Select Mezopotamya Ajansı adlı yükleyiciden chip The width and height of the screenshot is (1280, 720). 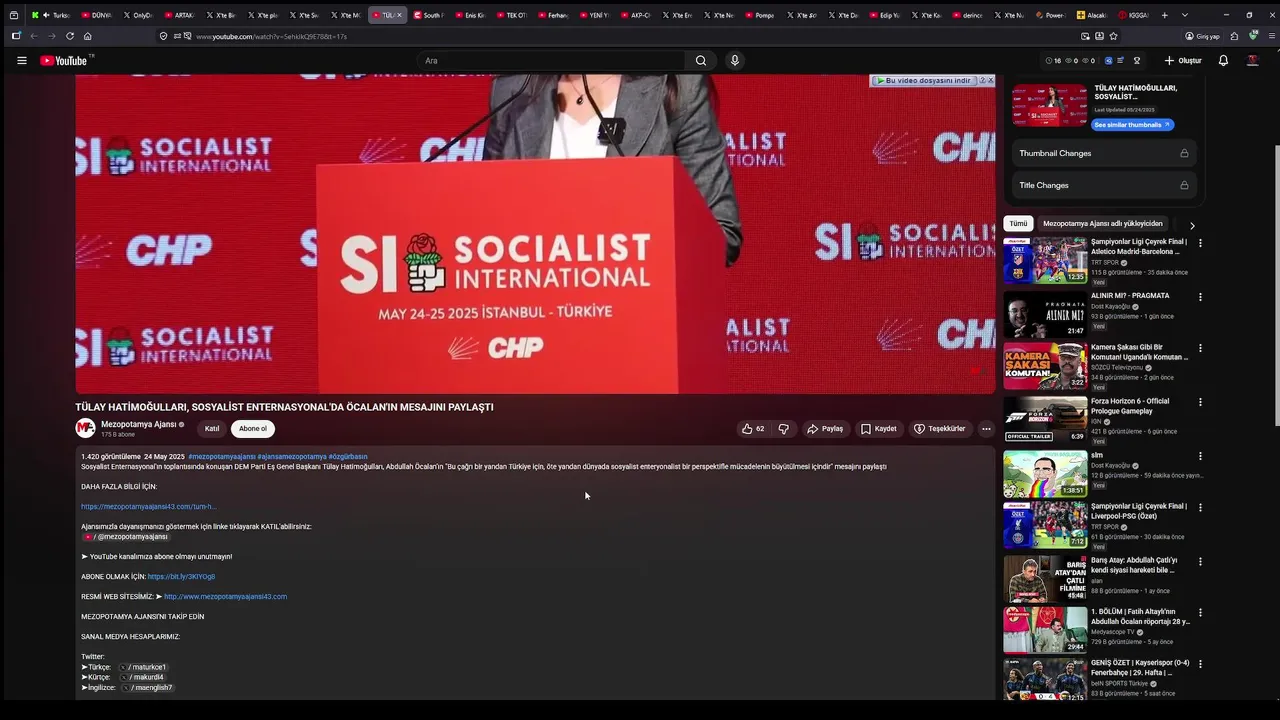[1103, 224]
